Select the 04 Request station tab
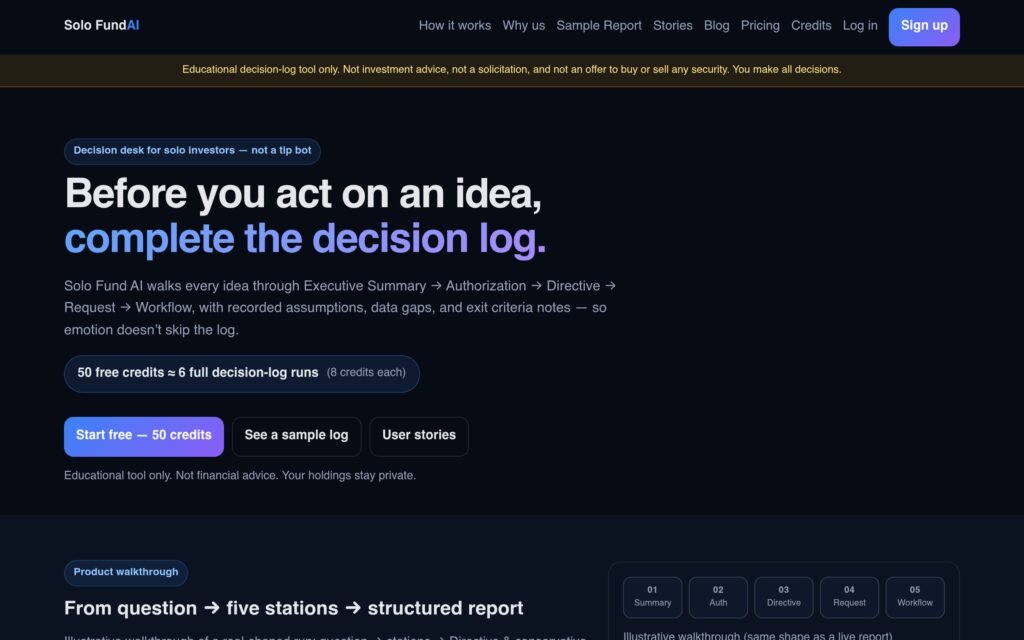Screen dimensions: 1024x640 (849, 597)
